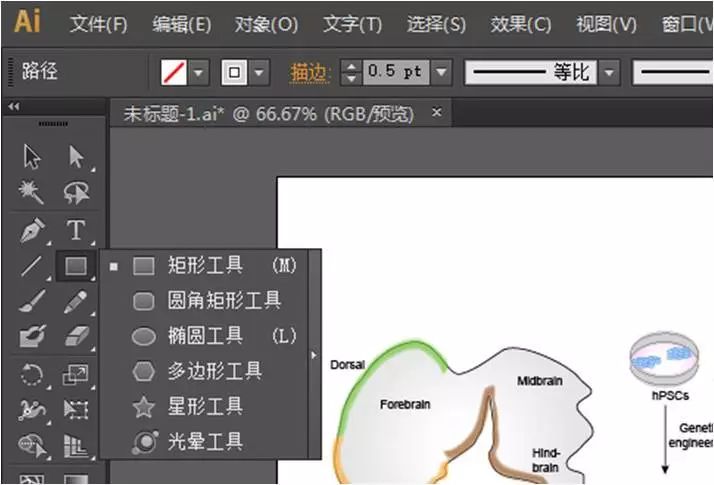Open the 对象(O) menu
Screen dimensions: 714x485
coord(266,24)
